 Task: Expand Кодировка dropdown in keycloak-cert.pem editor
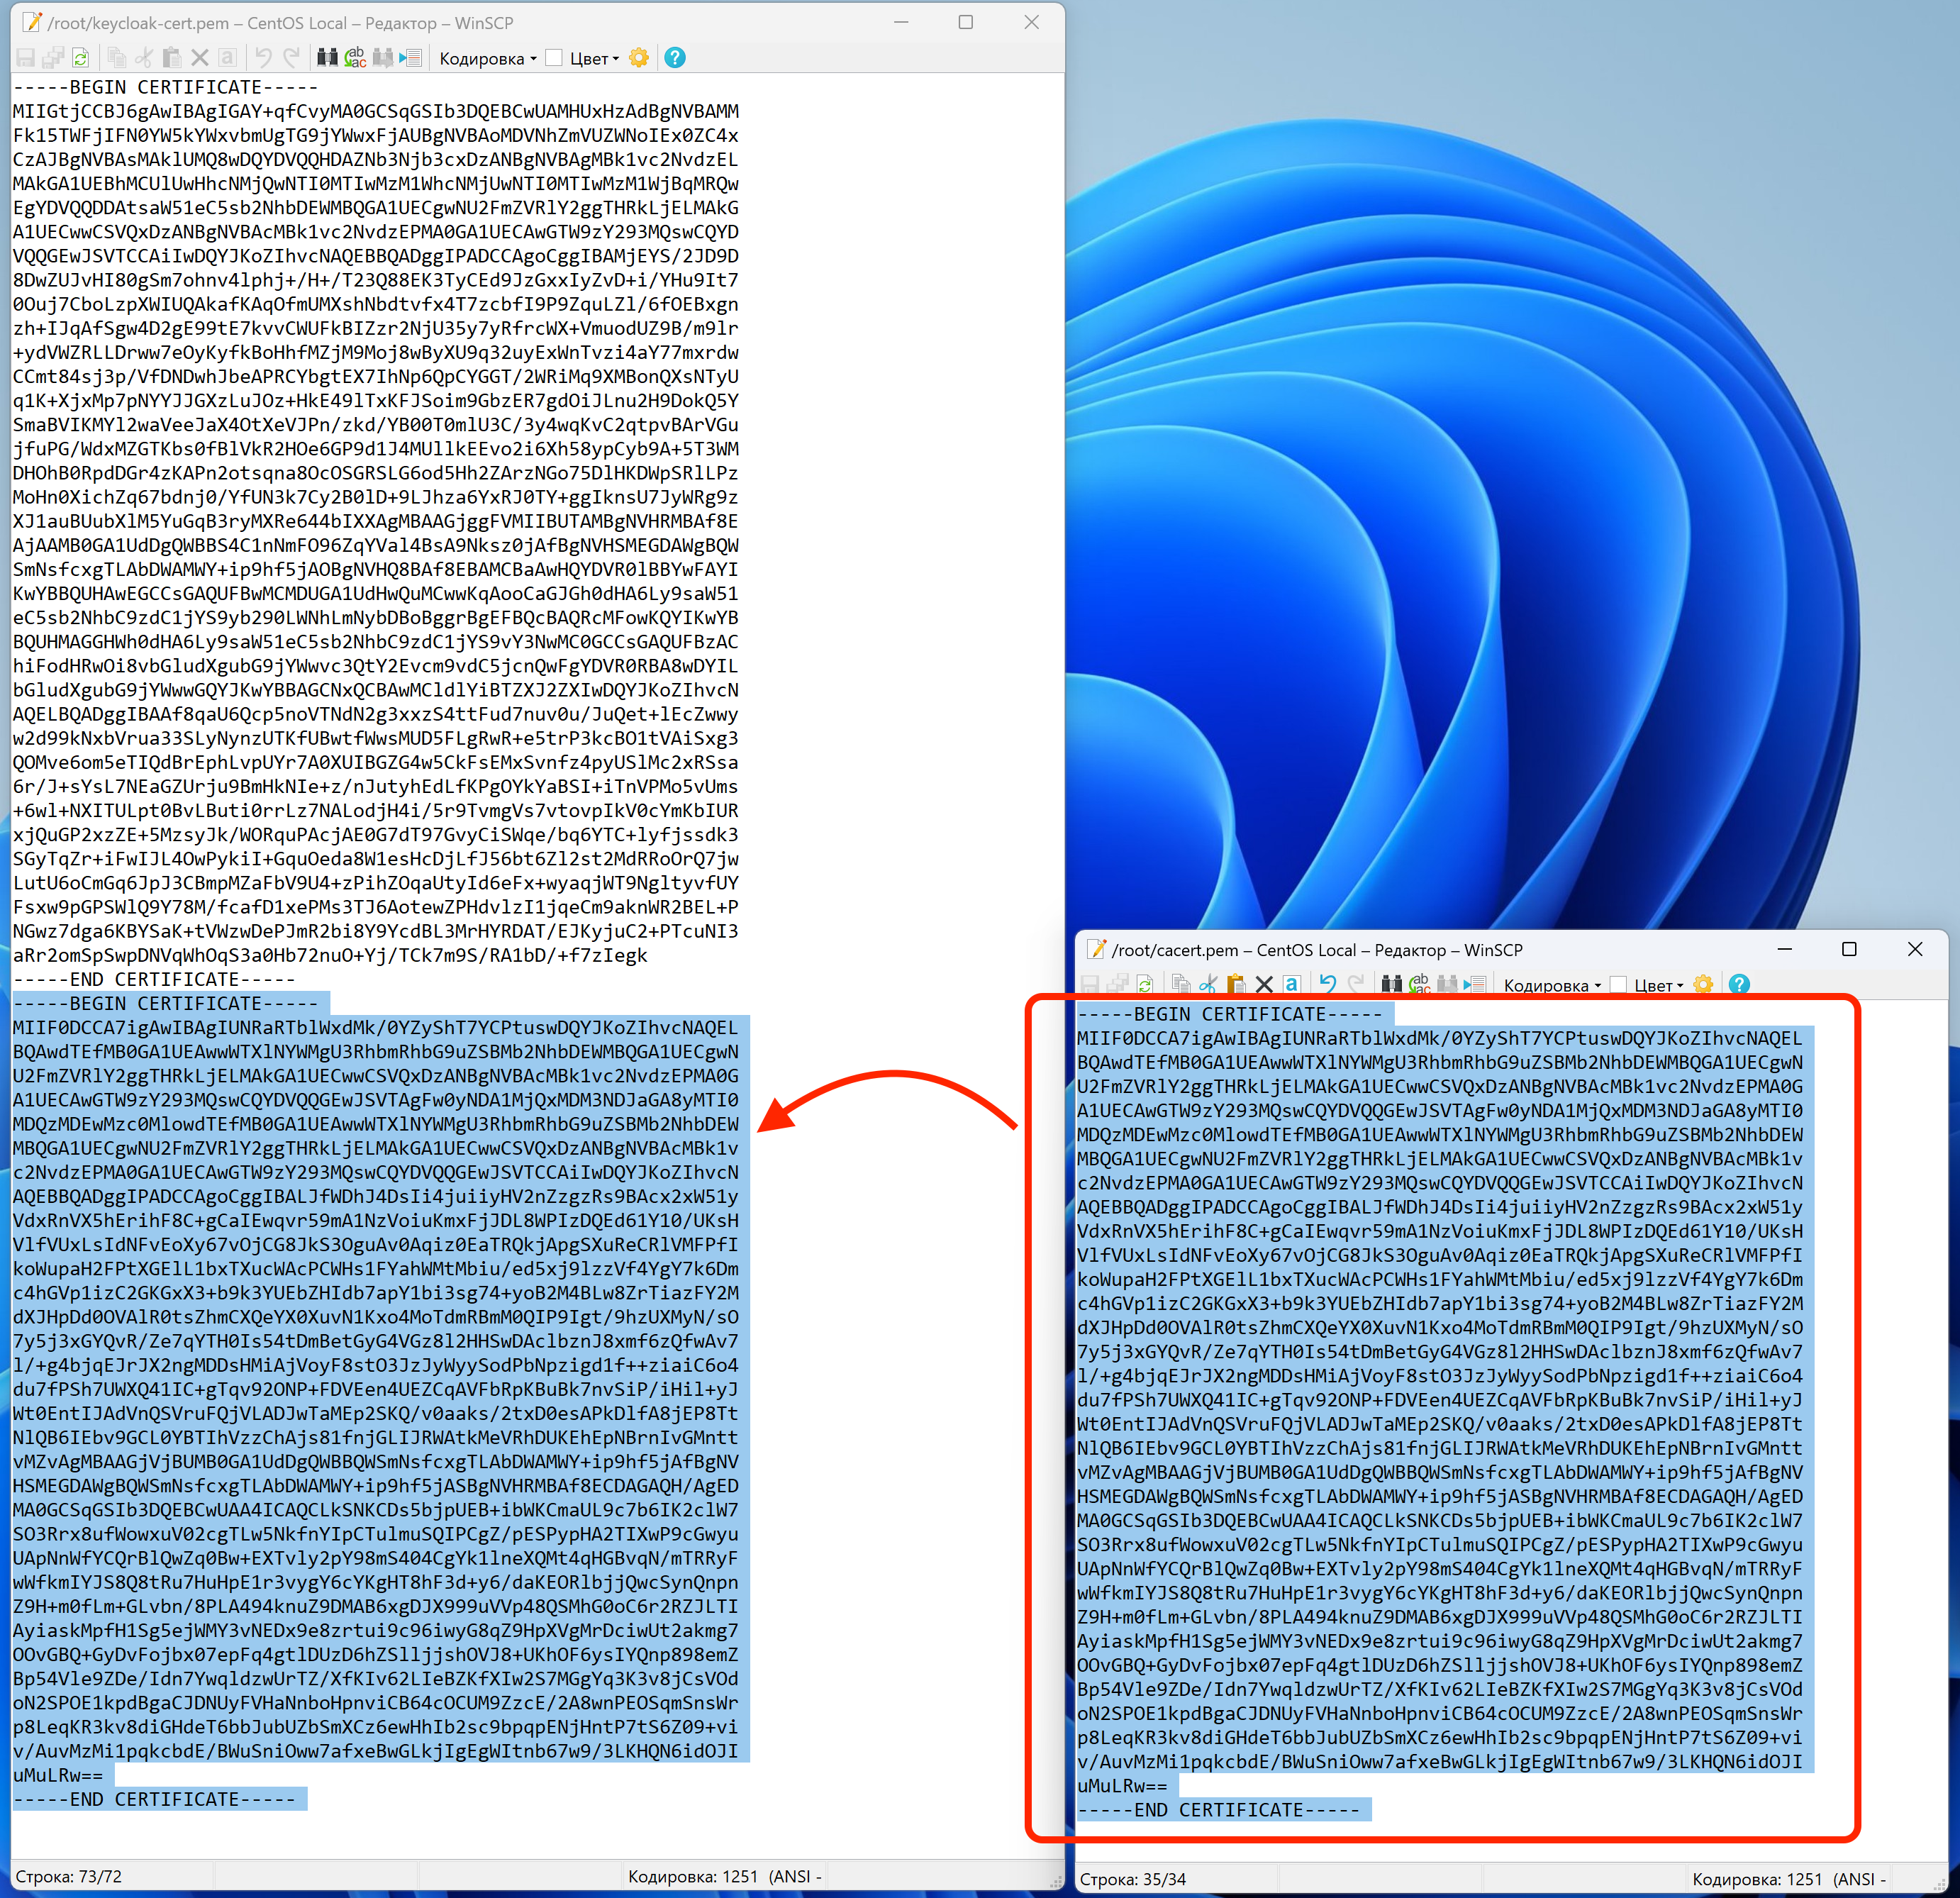(487, 58)
